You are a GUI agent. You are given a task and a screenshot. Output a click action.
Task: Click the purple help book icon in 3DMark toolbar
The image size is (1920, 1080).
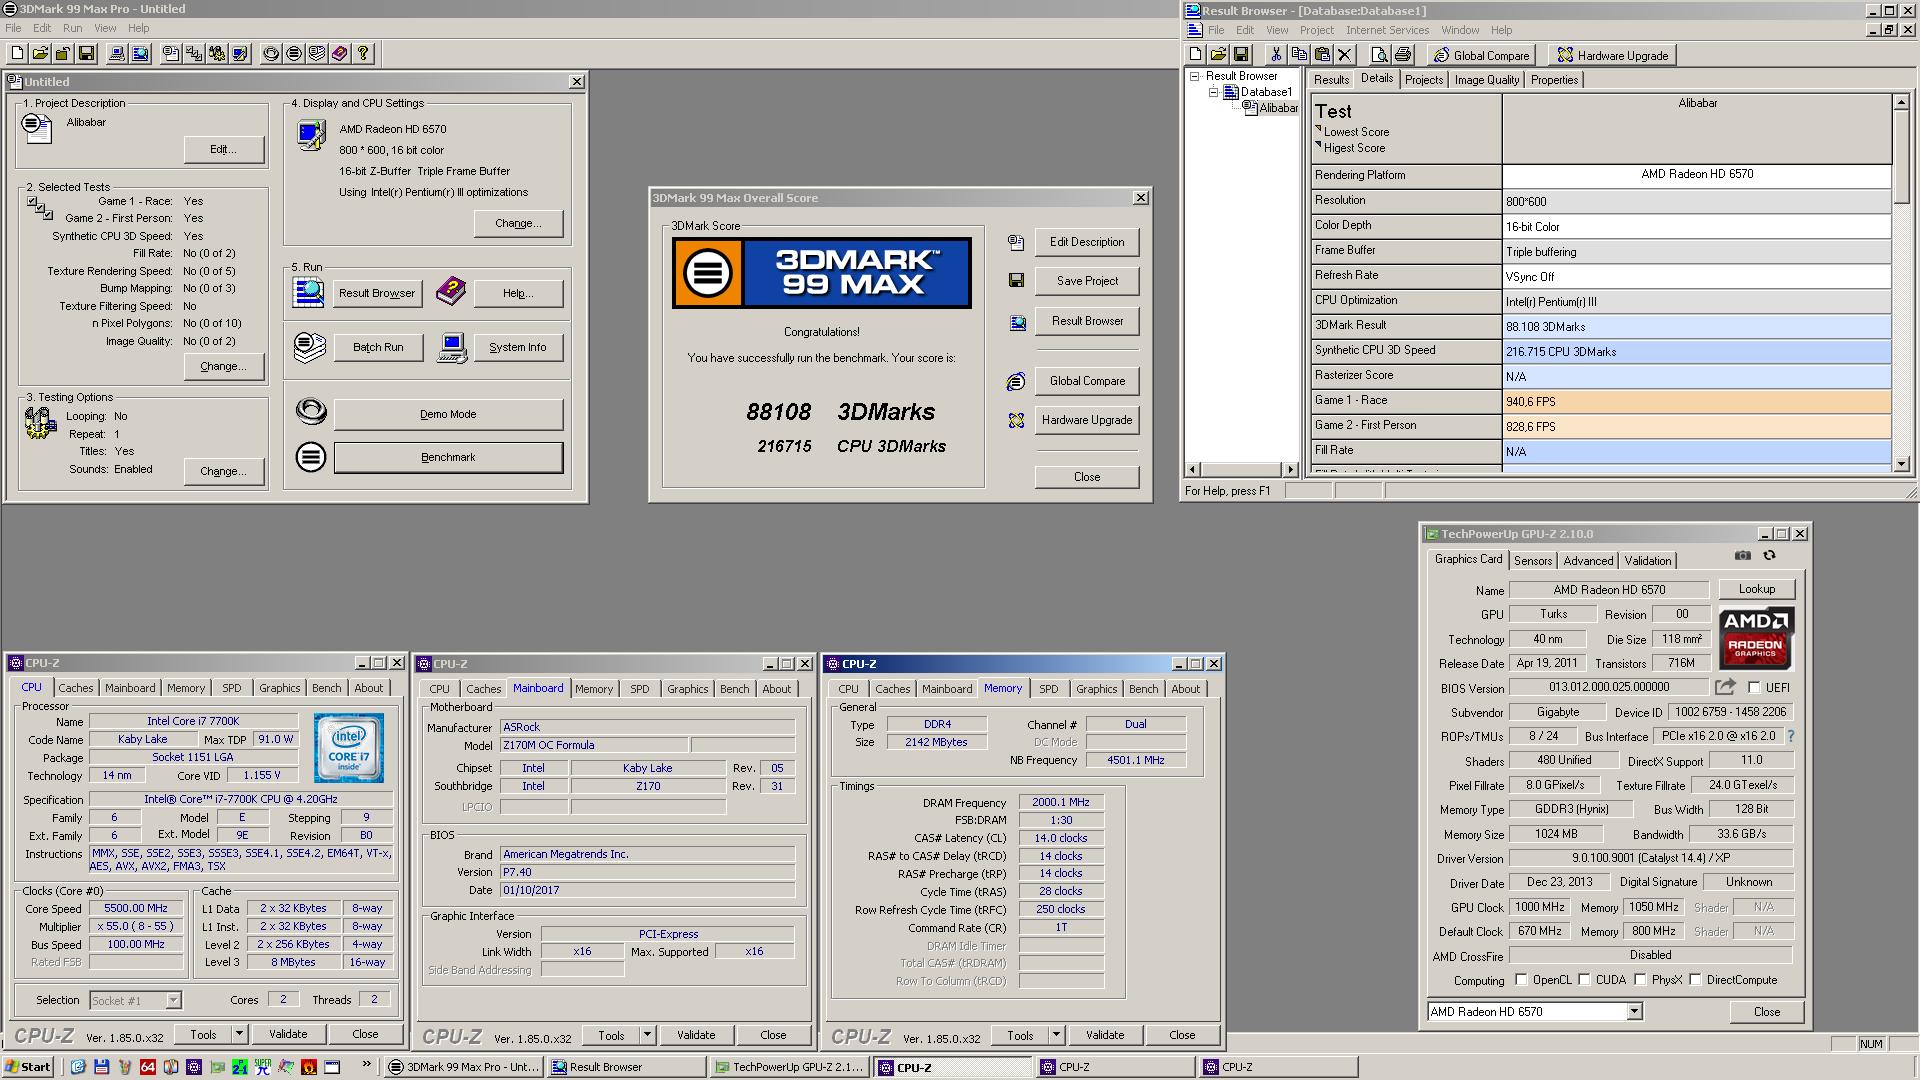[x=340, y=54]
